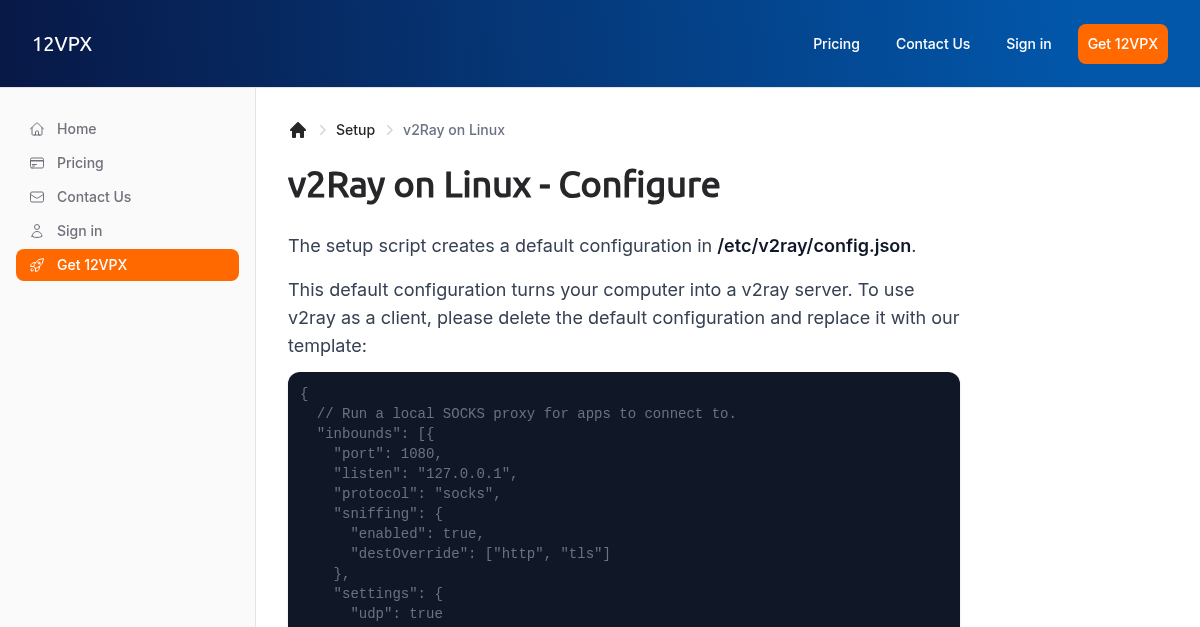
Task: Select the Sign in text in the sidebar
Action: (80, 231)
